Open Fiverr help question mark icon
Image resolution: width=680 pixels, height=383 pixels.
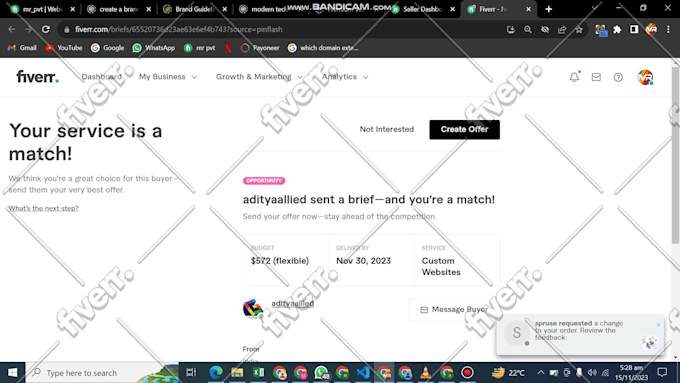click(618, 77)
